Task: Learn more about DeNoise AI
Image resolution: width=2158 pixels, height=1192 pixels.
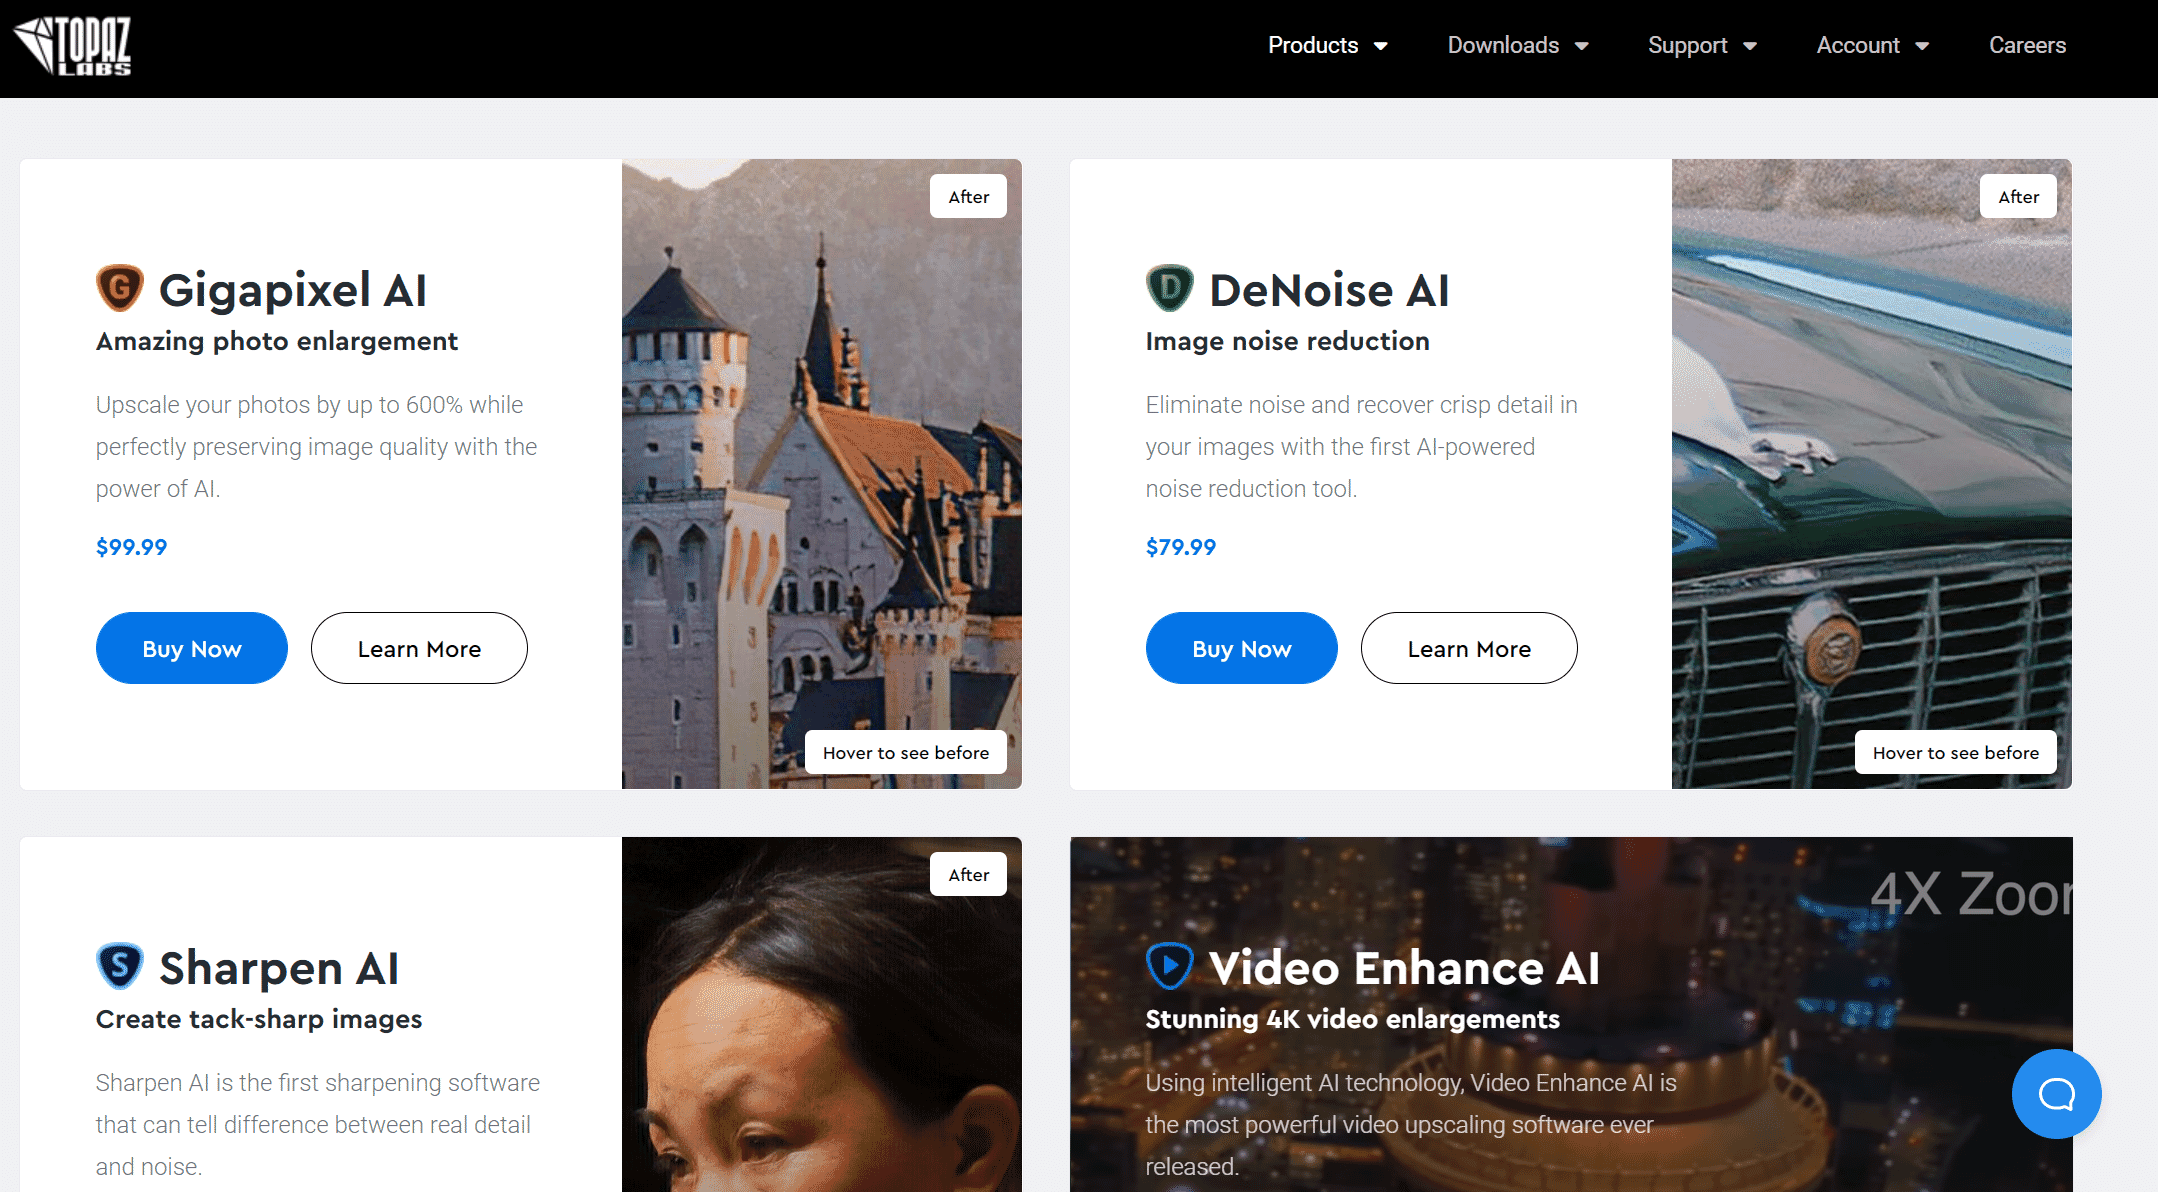Action: click(1469, 648)
